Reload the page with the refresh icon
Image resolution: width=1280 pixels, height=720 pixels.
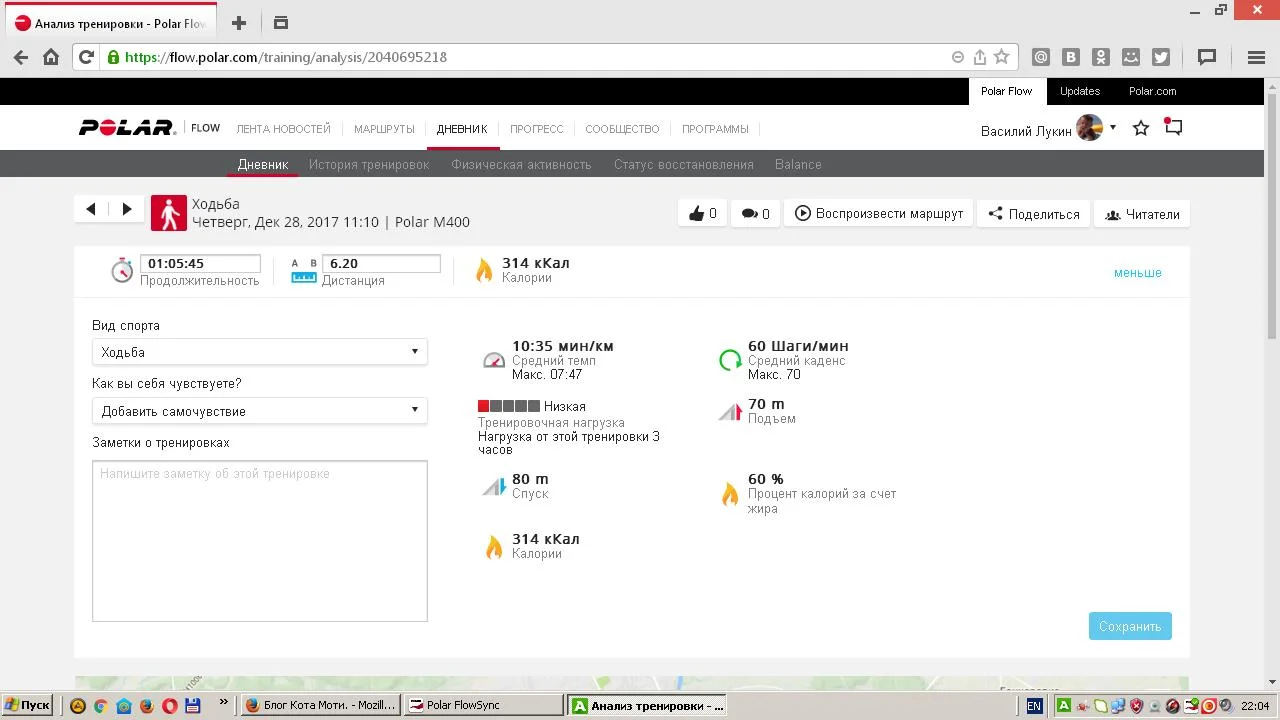tap(86, 57)
